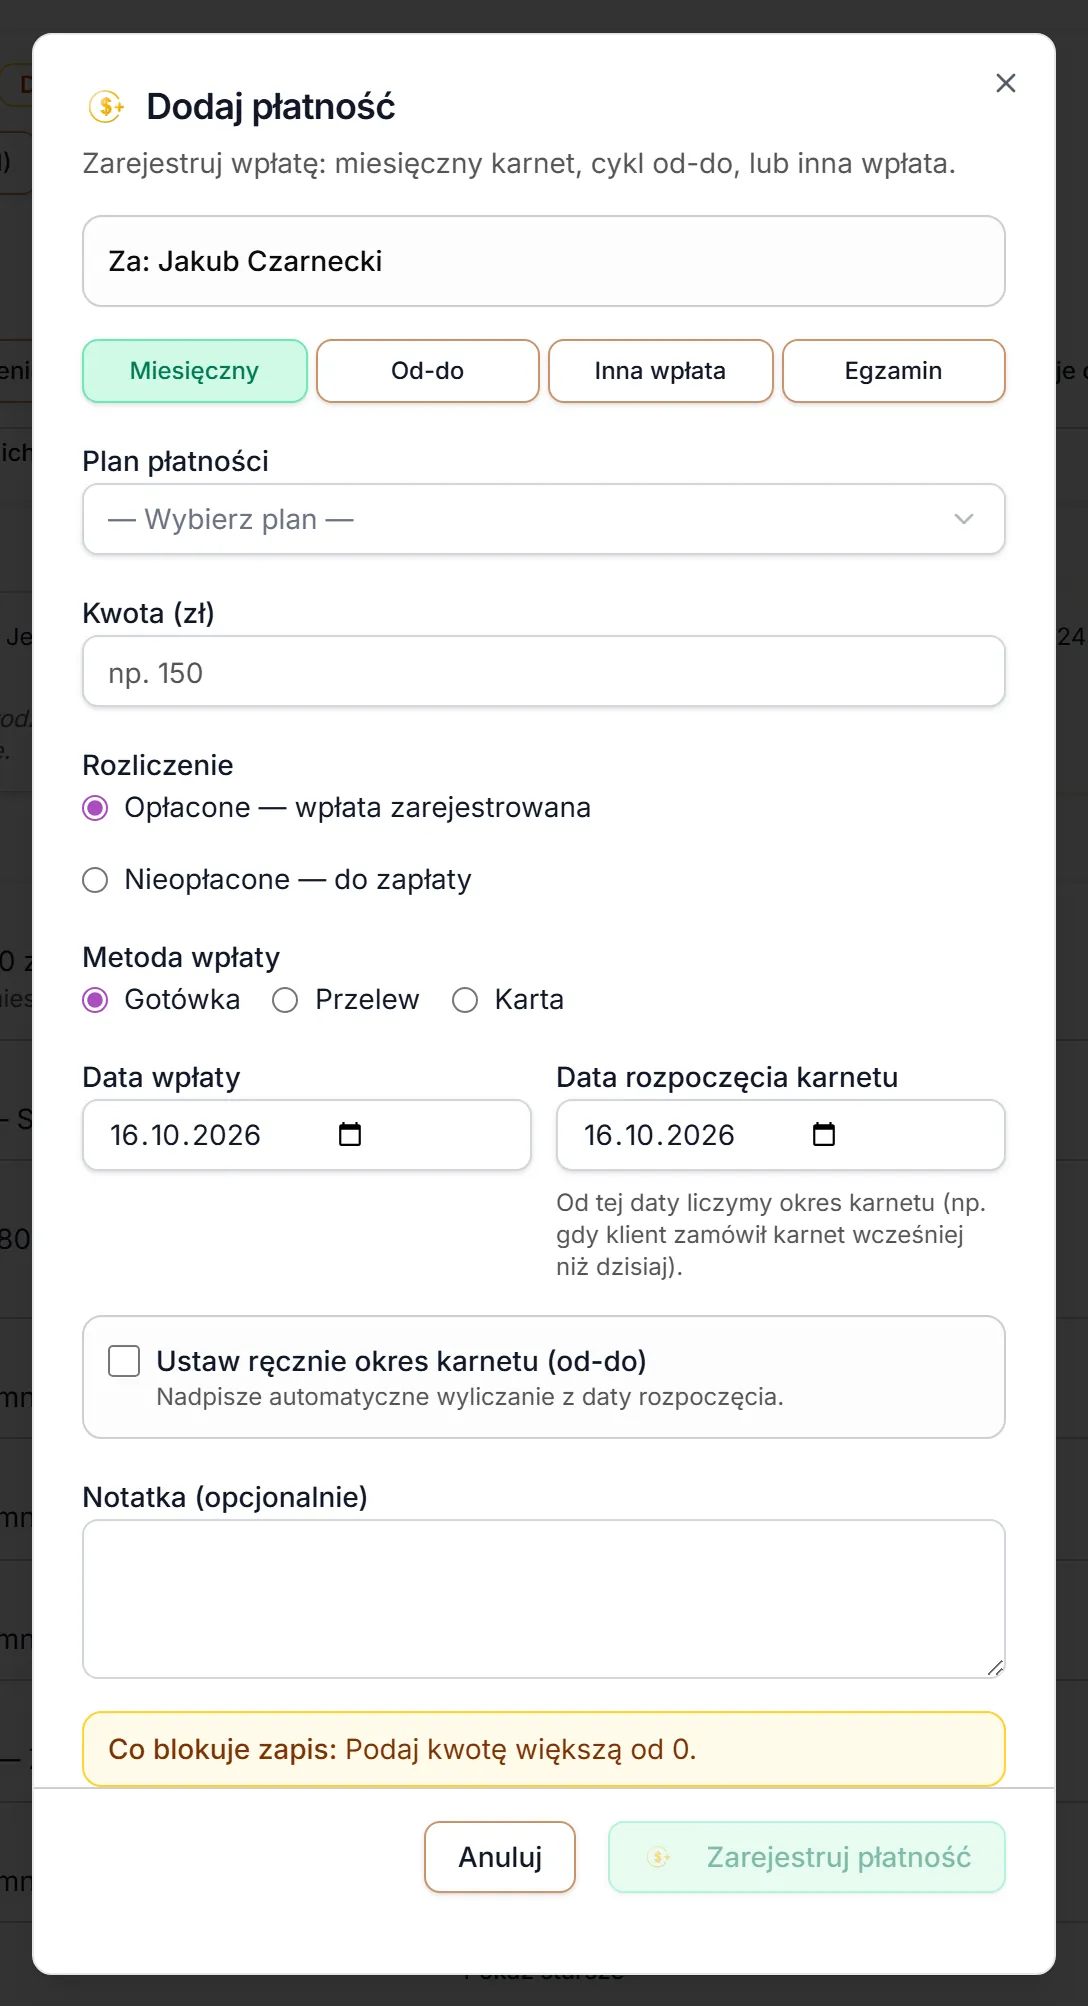Open the Plan płatności dropdown
The width and height of the screenshot is (1088, 2006).
click(x=544, y=519)
